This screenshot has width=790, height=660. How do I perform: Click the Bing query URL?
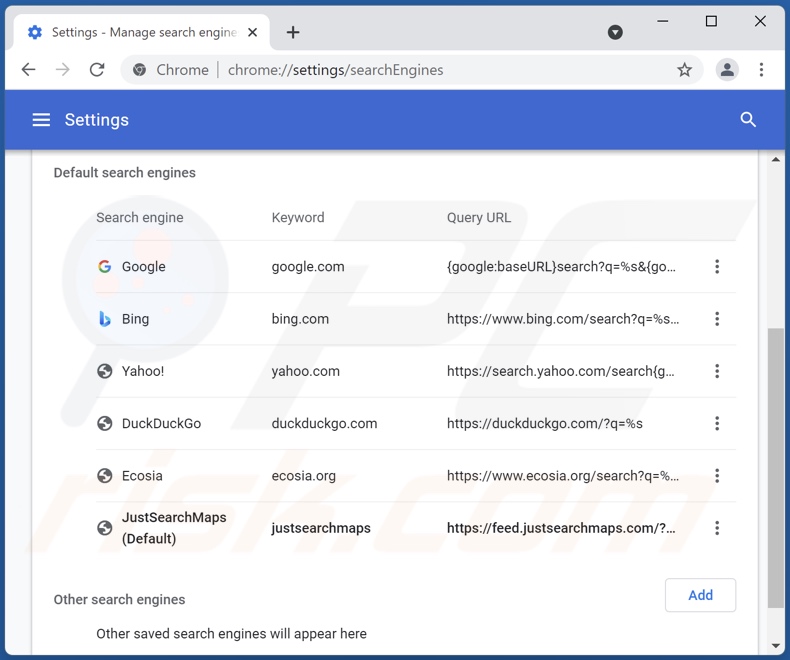pyautogui.click(x=563, y=319)
